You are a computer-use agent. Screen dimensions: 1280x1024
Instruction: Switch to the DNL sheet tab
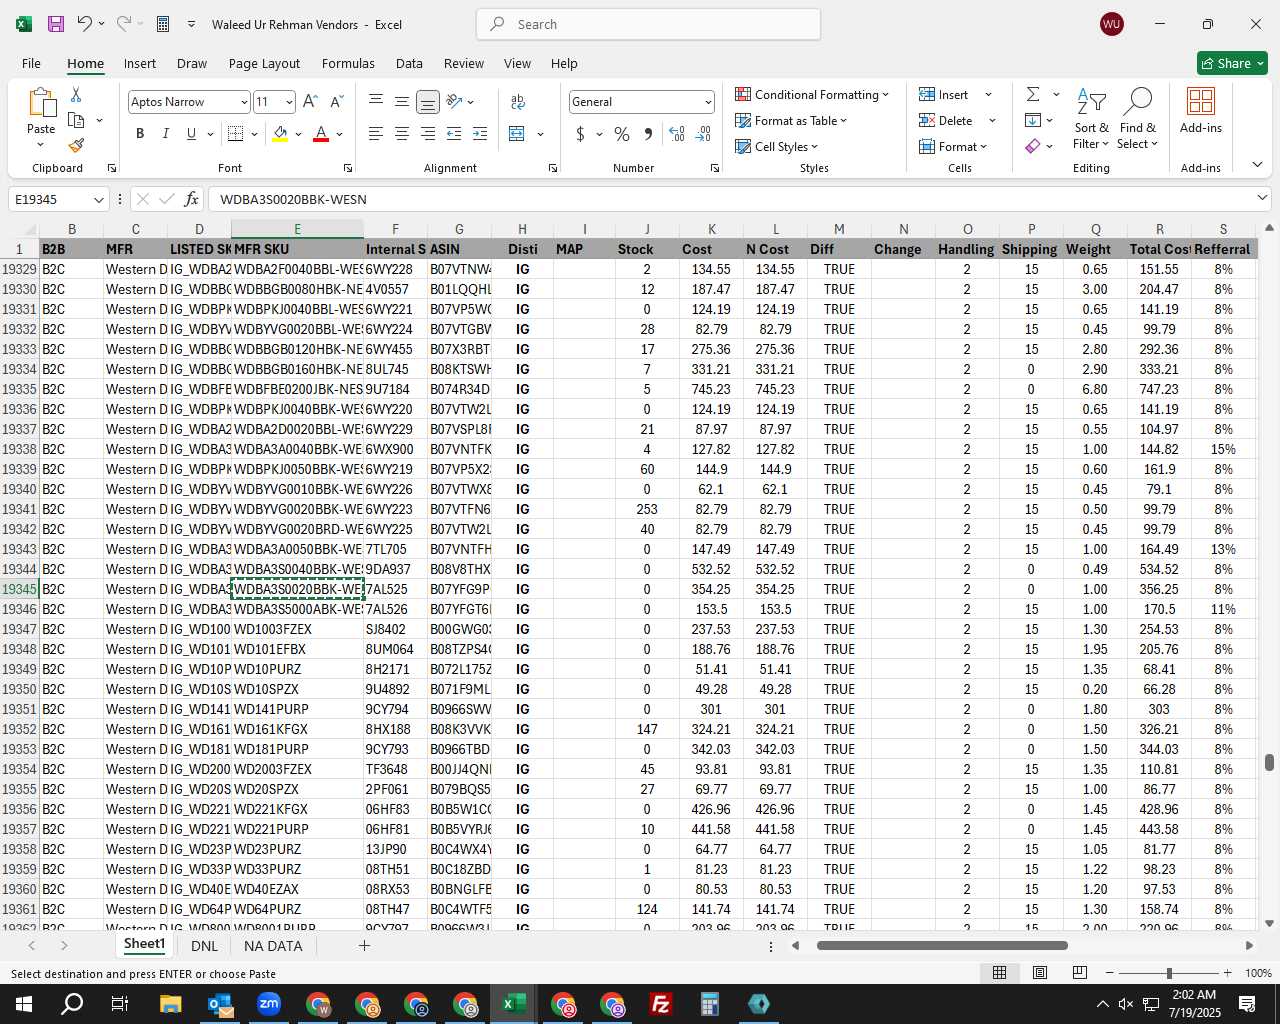204,945
